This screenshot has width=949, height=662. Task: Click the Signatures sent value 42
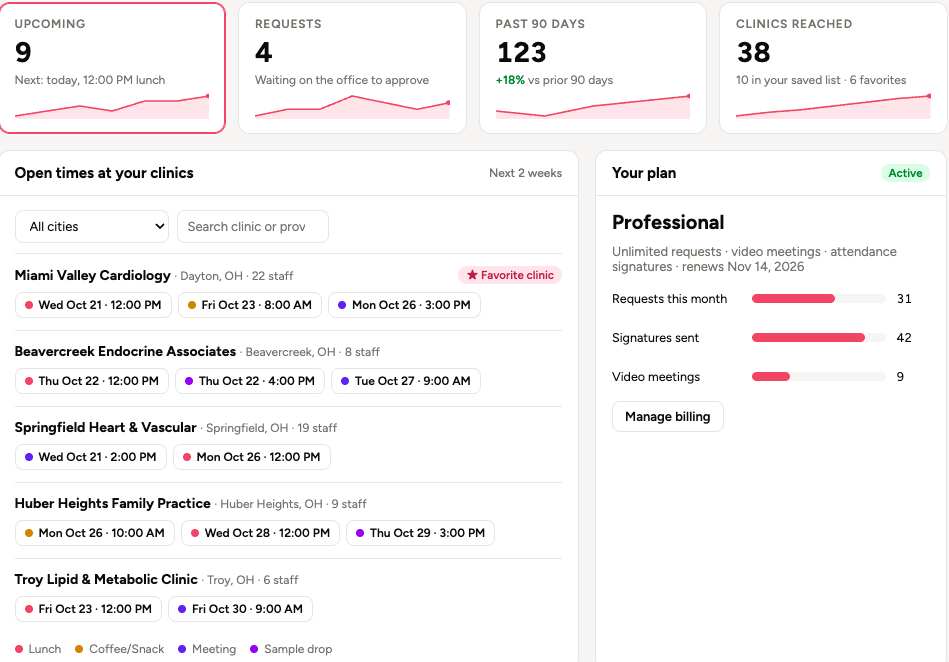tap(904, 338)
